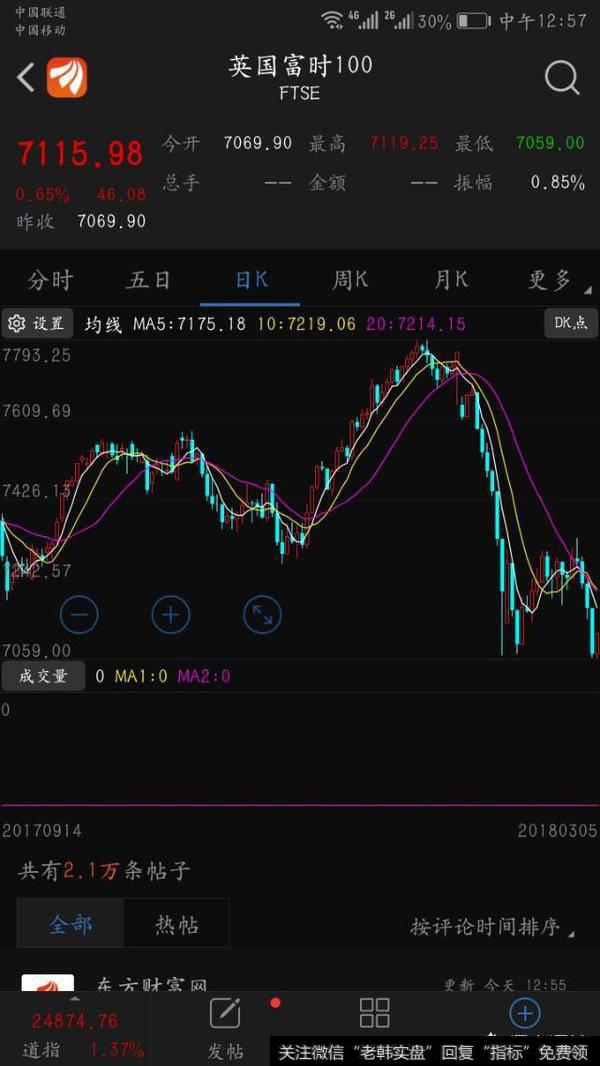Switch to 分时 tab
The image size is (600, 1066).
click(50, 280)
